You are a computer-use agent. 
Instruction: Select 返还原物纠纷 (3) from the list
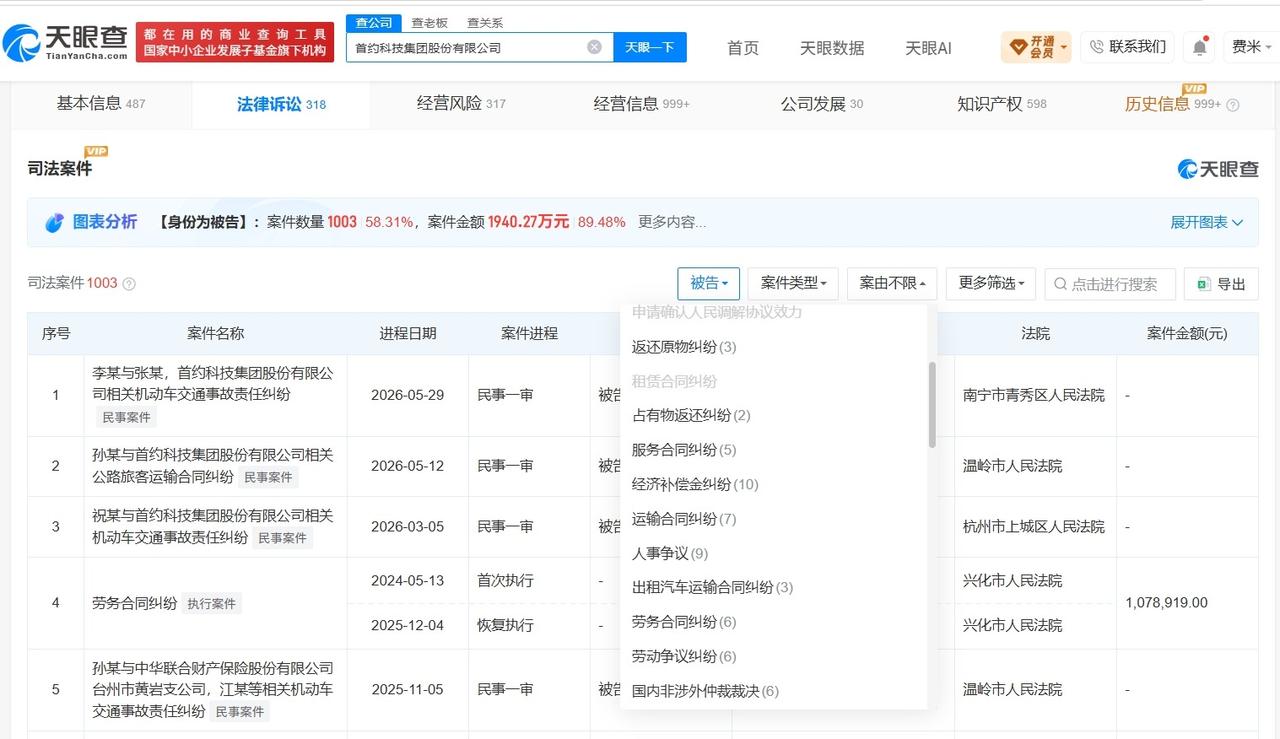[x=684, y=347]
